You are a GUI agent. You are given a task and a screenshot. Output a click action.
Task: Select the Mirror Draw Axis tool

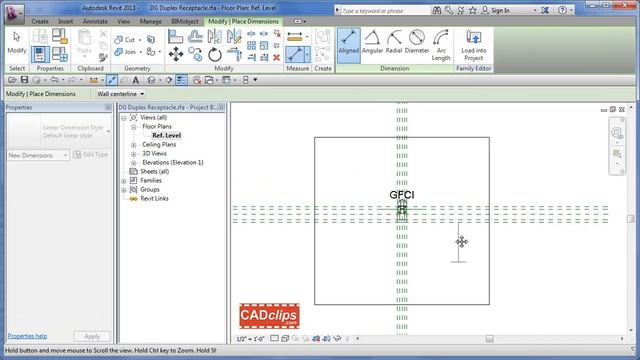233,37
